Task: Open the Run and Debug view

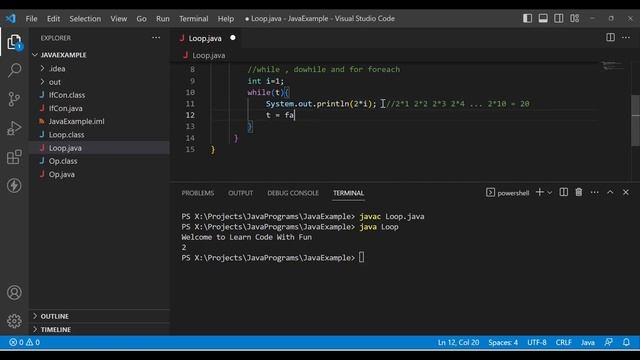Action: click(x=14, y=128)
